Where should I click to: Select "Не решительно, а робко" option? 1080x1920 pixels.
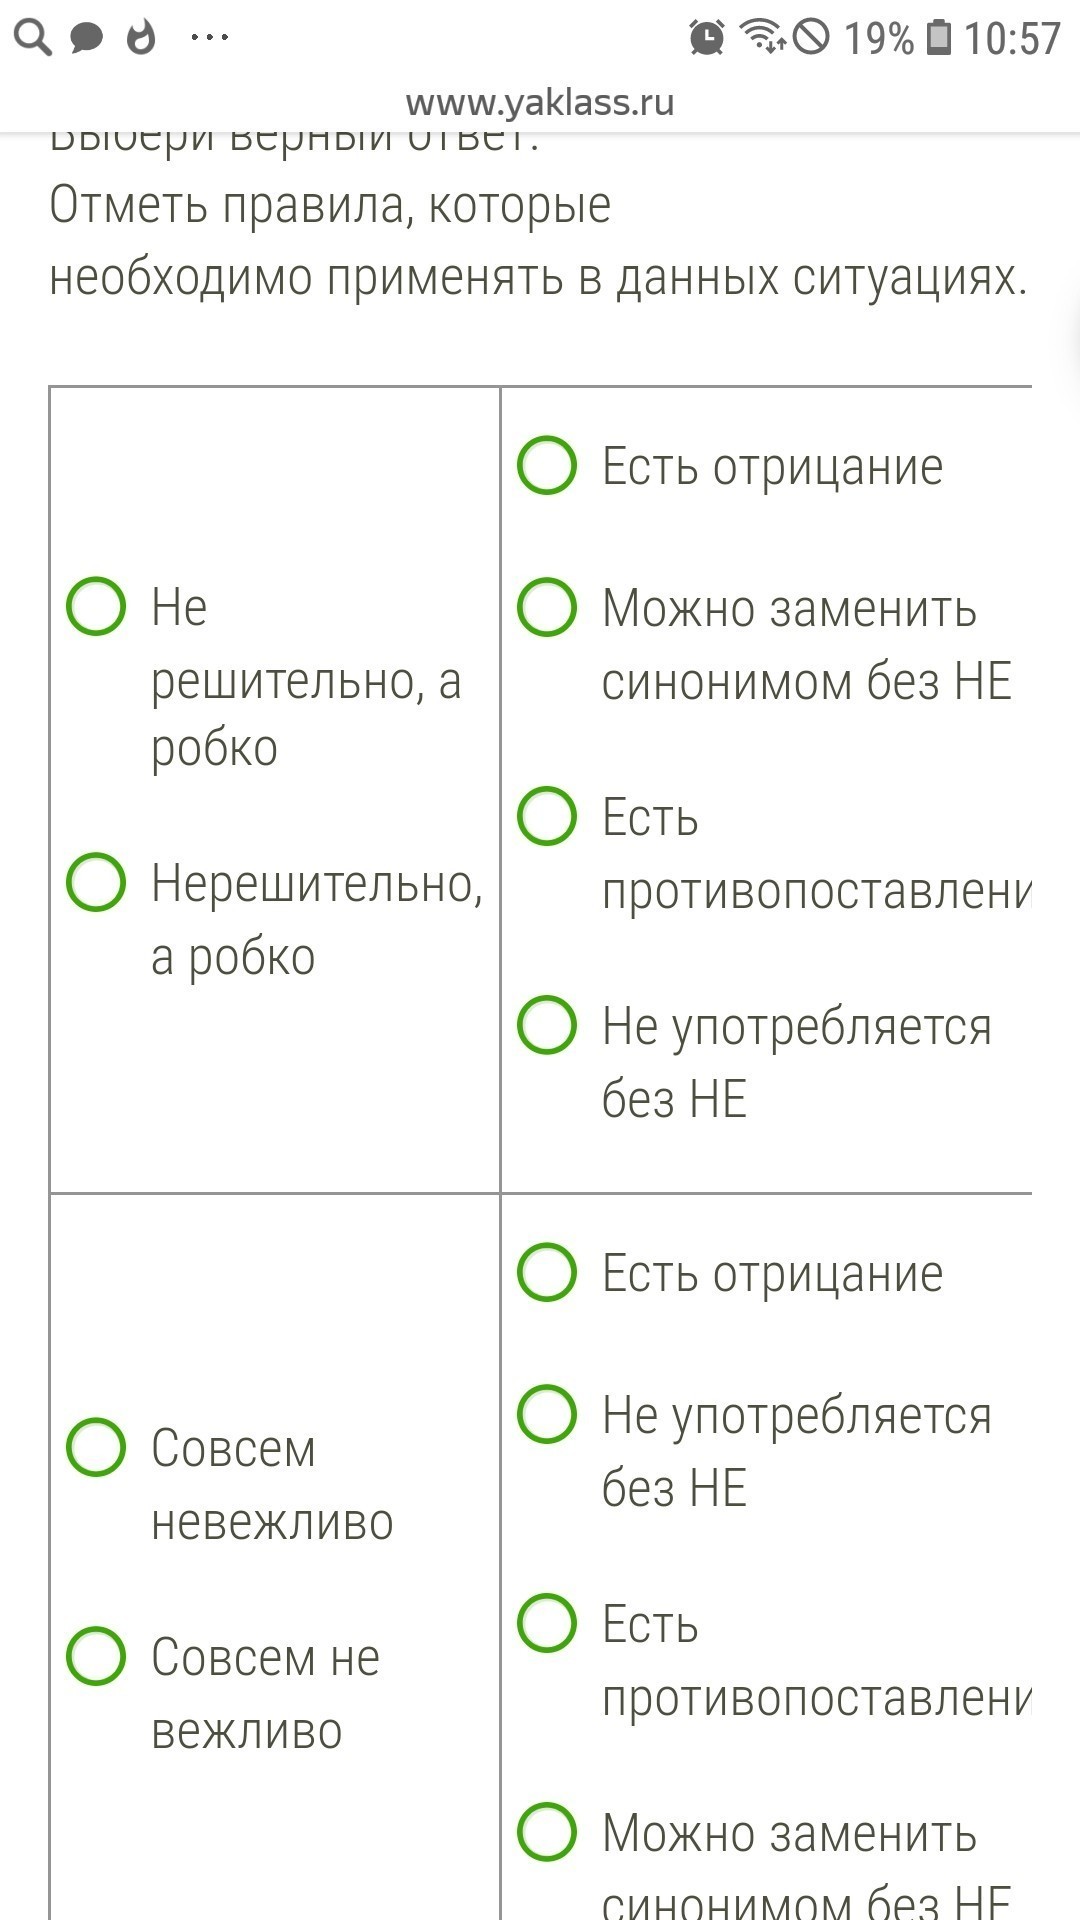[x=96, y=606]
